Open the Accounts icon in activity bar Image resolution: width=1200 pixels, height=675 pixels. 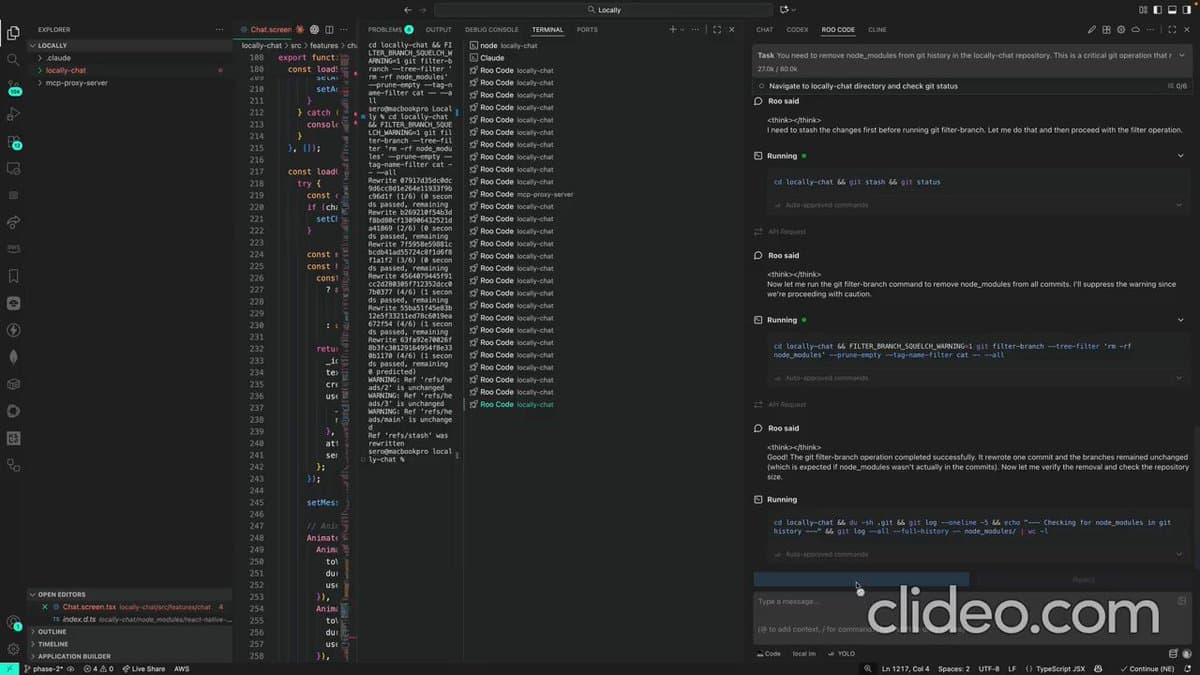click(13, 622)
